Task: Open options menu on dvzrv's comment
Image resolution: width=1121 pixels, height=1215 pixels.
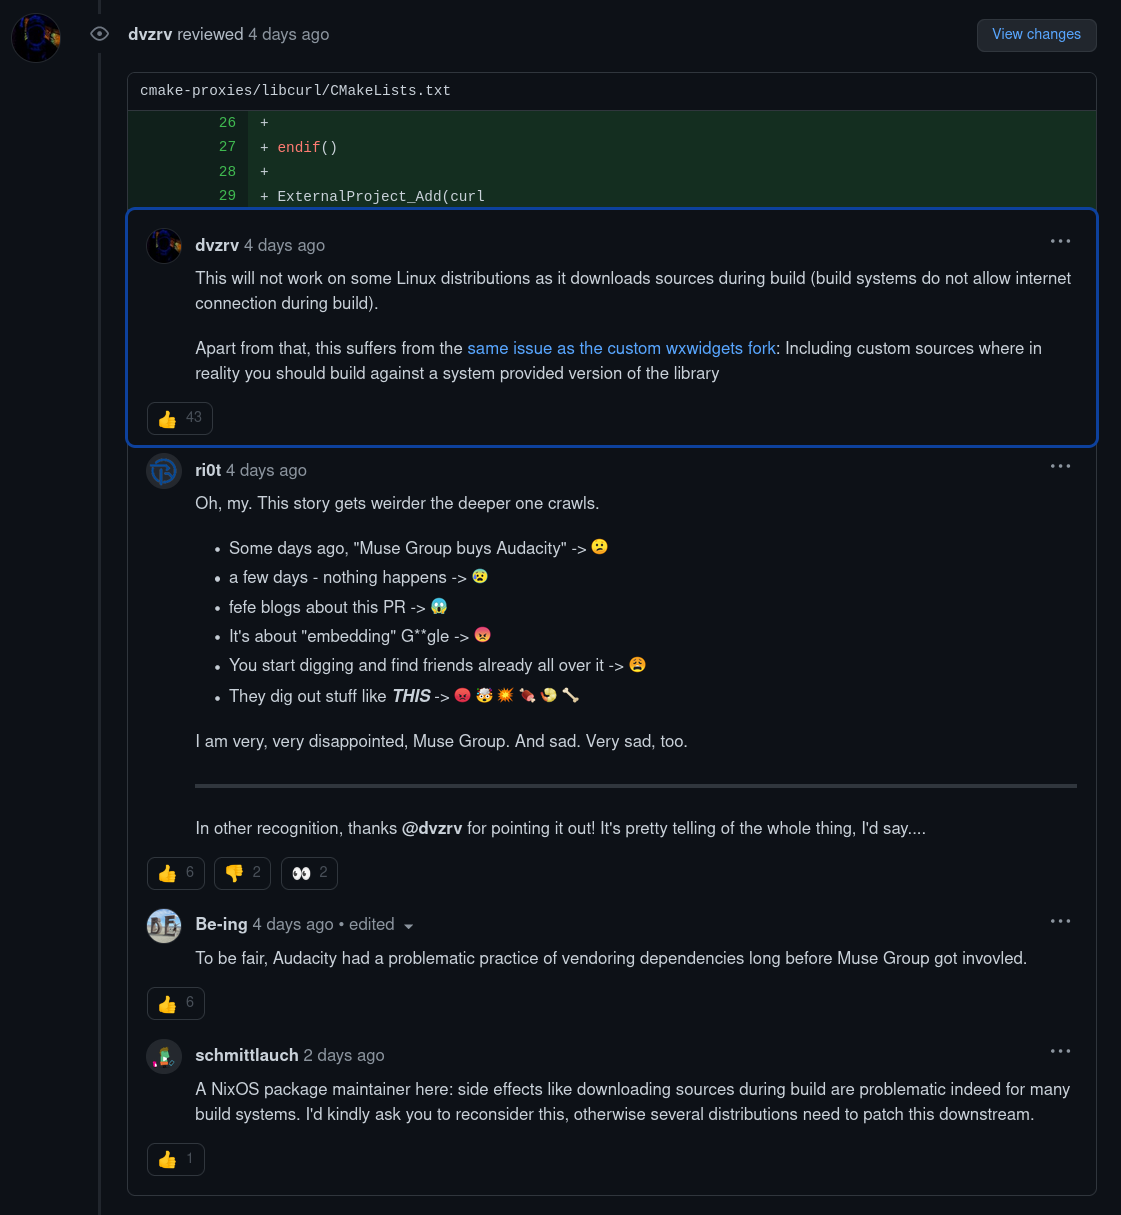Action: pyautogui.click(x=1060, y=241)
